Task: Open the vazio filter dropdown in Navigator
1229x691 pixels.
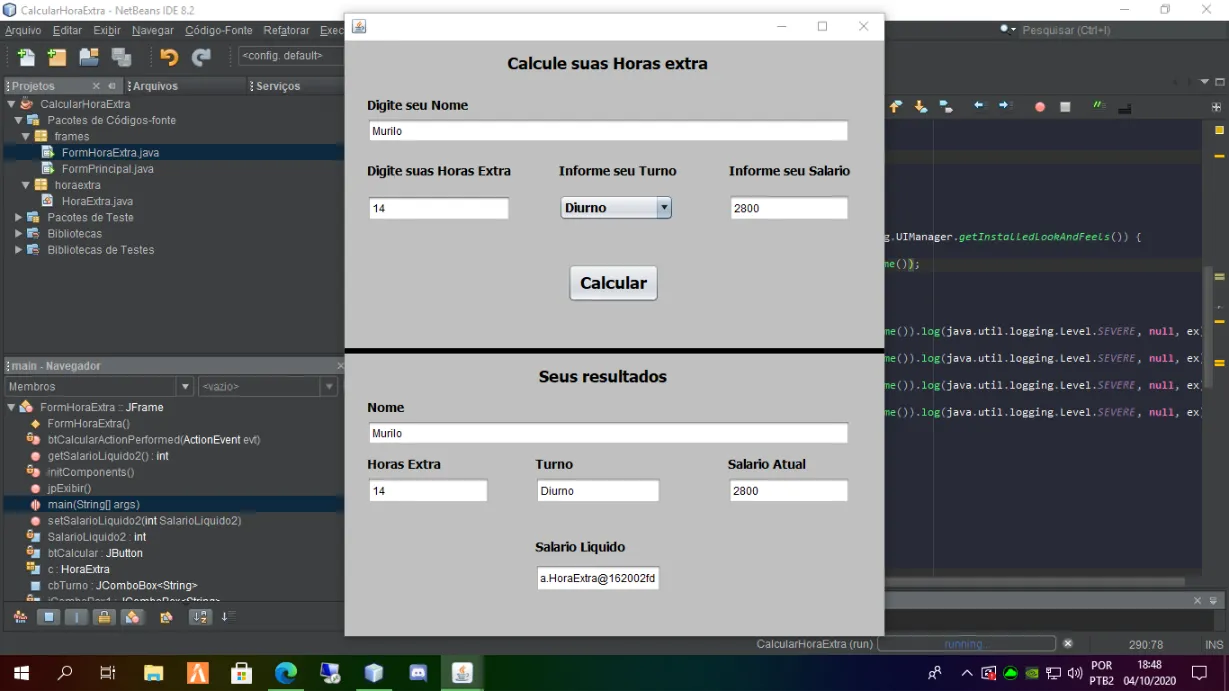Action: click(268, 386)
